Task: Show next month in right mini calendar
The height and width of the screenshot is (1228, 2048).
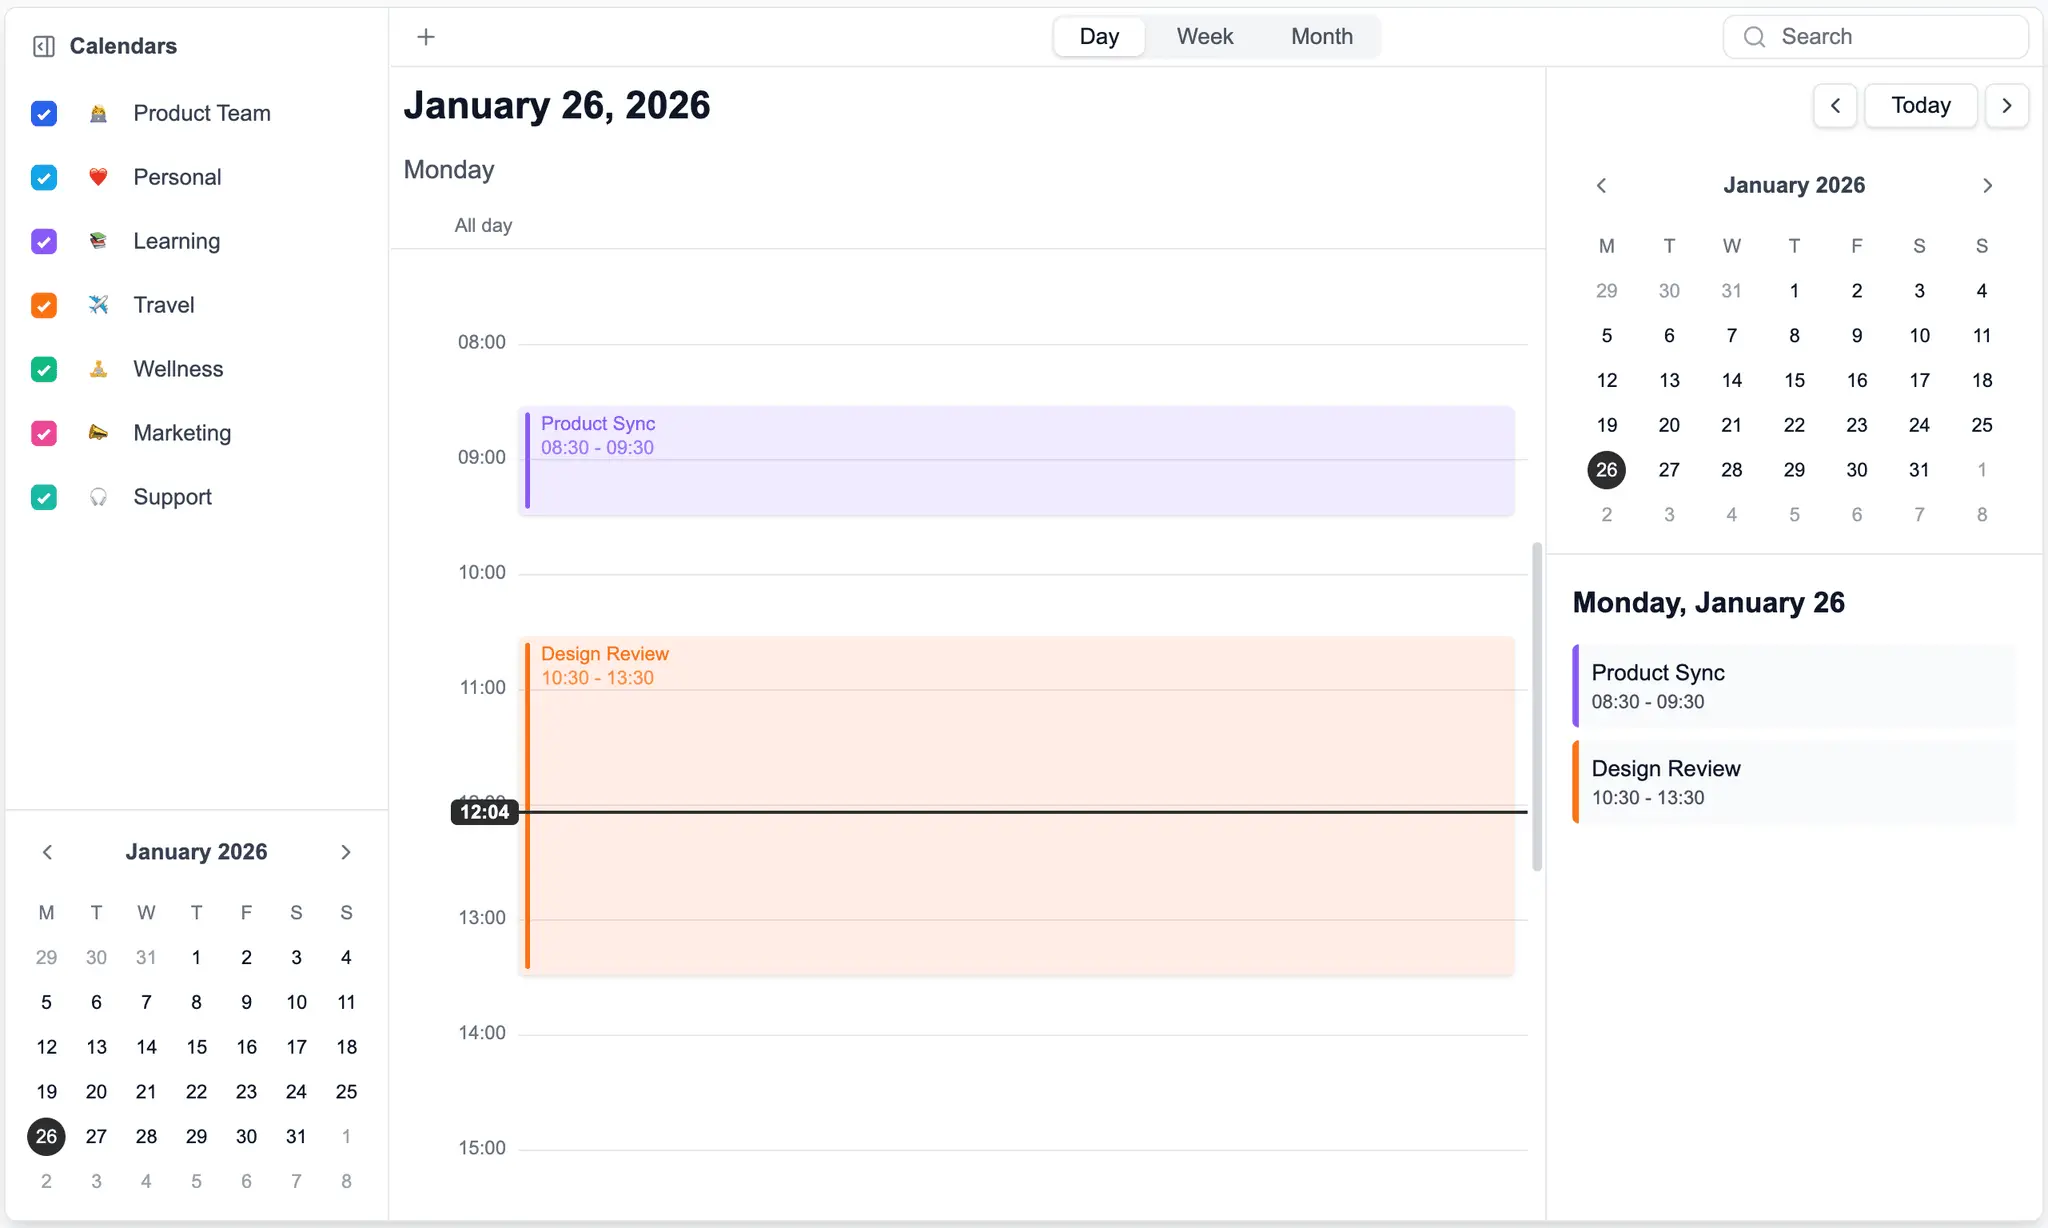Action: pos(1987,186)
